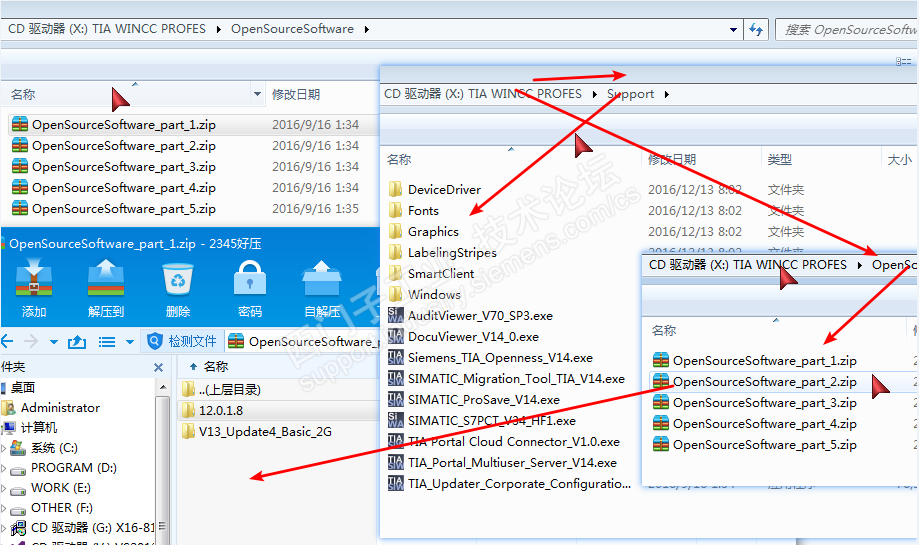
Task: Select SIMATIC_Migration_Tool_TIA_V14.exe
Action: coord(506,379)
